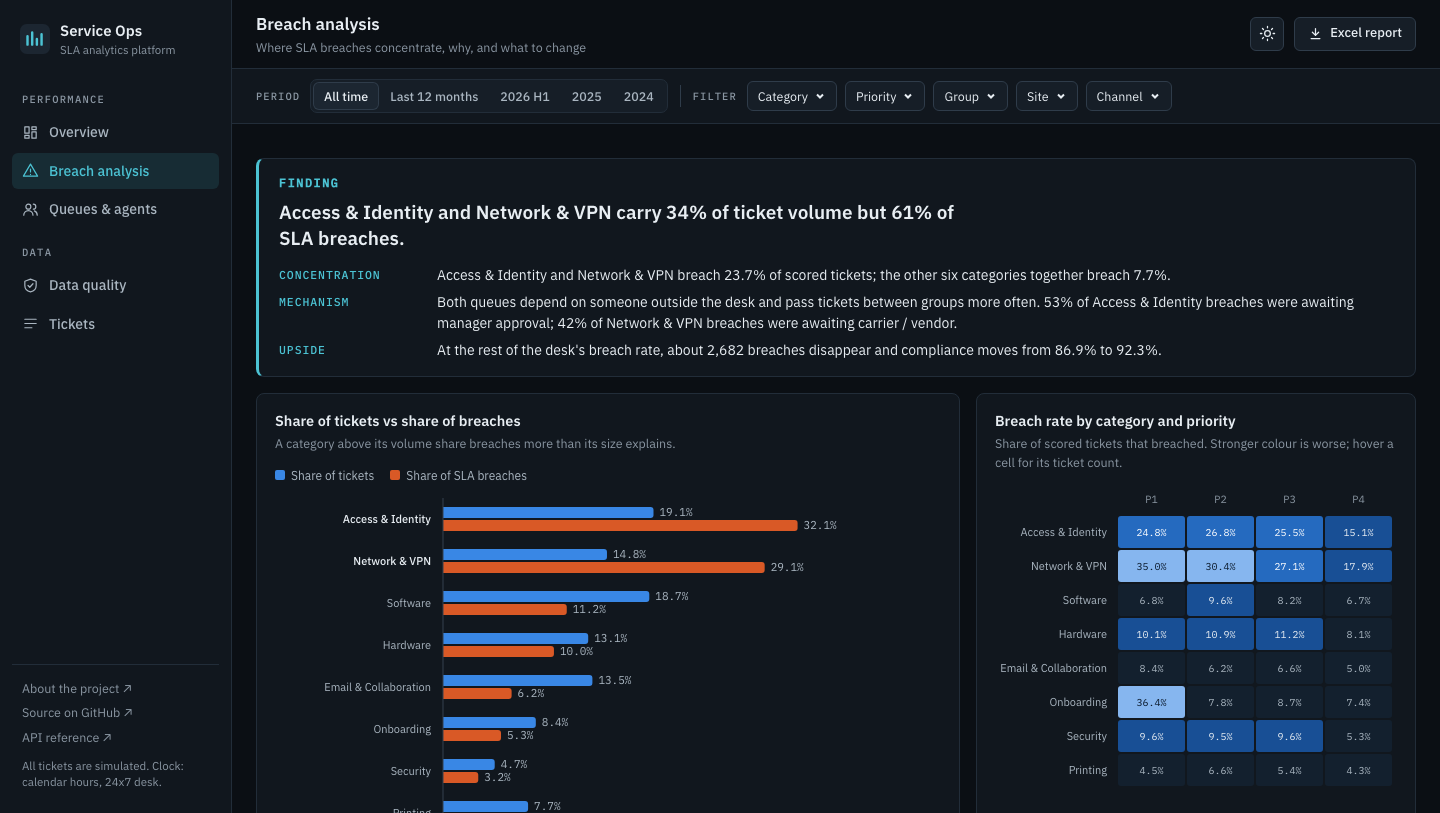This screenshot has height=813, width=1440.
Task: Go to the Overview page
Action: point(115,132)
